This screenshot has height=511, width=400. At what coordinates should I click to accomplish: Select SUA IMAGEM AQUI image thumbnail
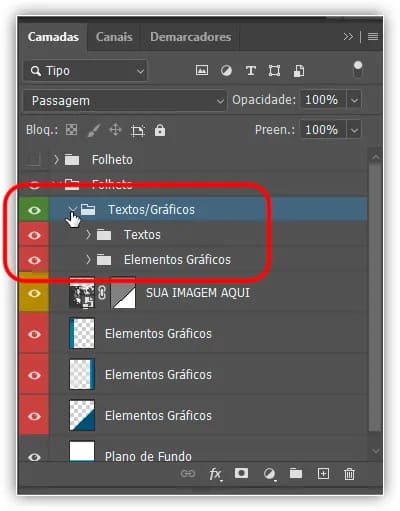click(82, 293)
